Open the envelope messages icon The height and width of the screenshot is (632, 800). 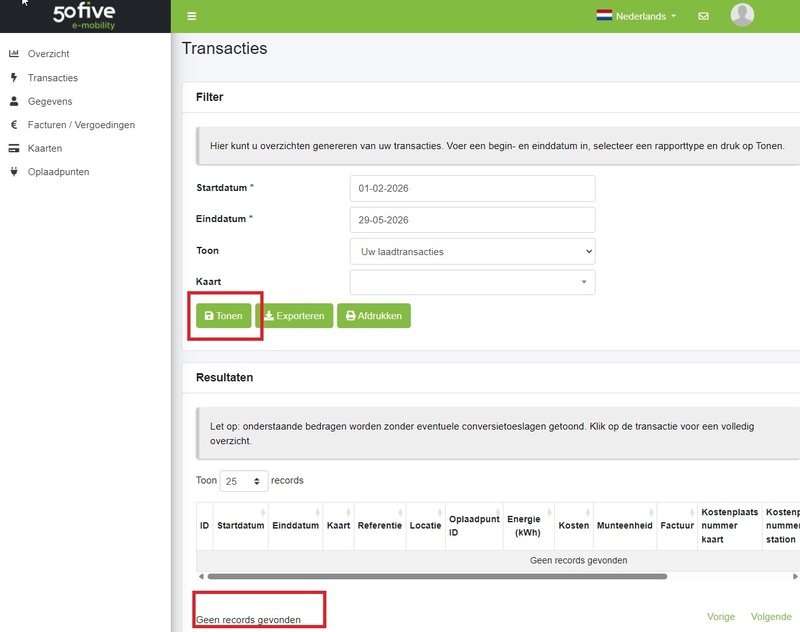(x=703, y=16)
